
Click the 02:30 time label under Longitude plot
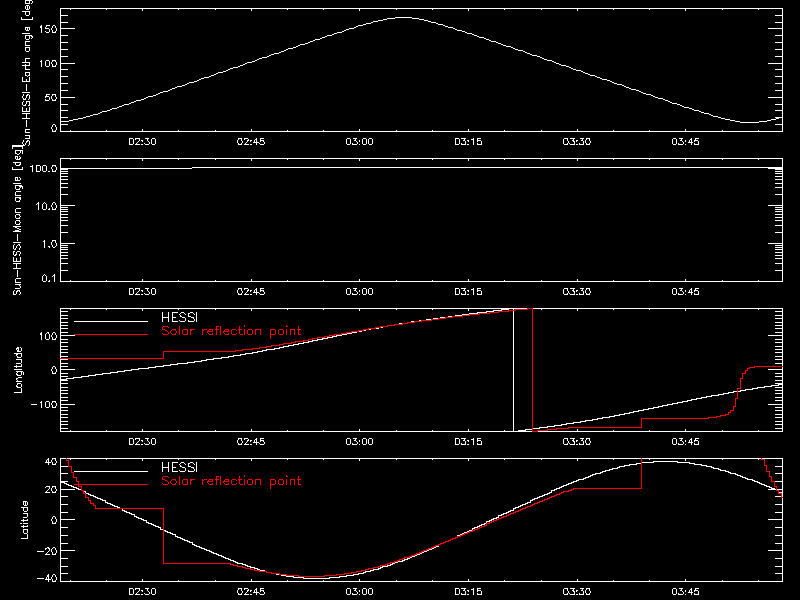point(142,442)
